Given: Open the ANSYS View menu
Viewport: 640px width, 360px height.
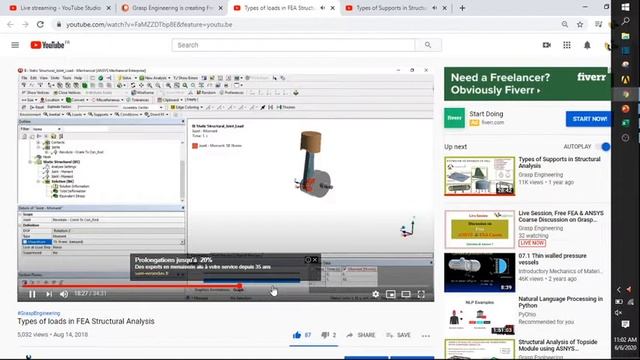Looking at the screenshot, I should pos(44,78).
